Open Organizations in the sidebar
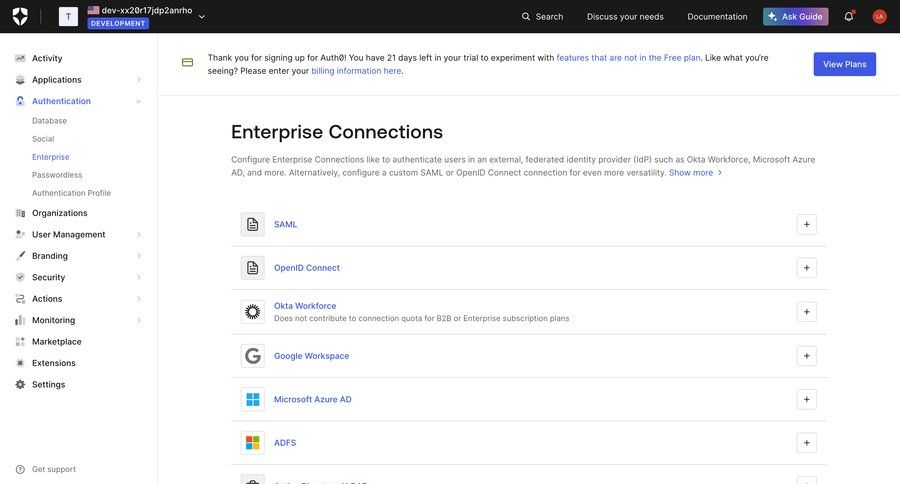900x484 pixels. pos(59,213)
